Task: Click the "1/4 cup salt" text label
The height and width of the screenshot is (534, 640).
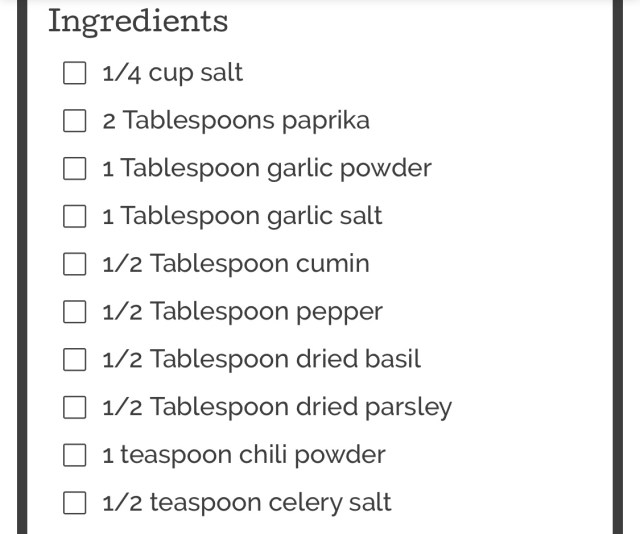Action: tap(172, 73)
